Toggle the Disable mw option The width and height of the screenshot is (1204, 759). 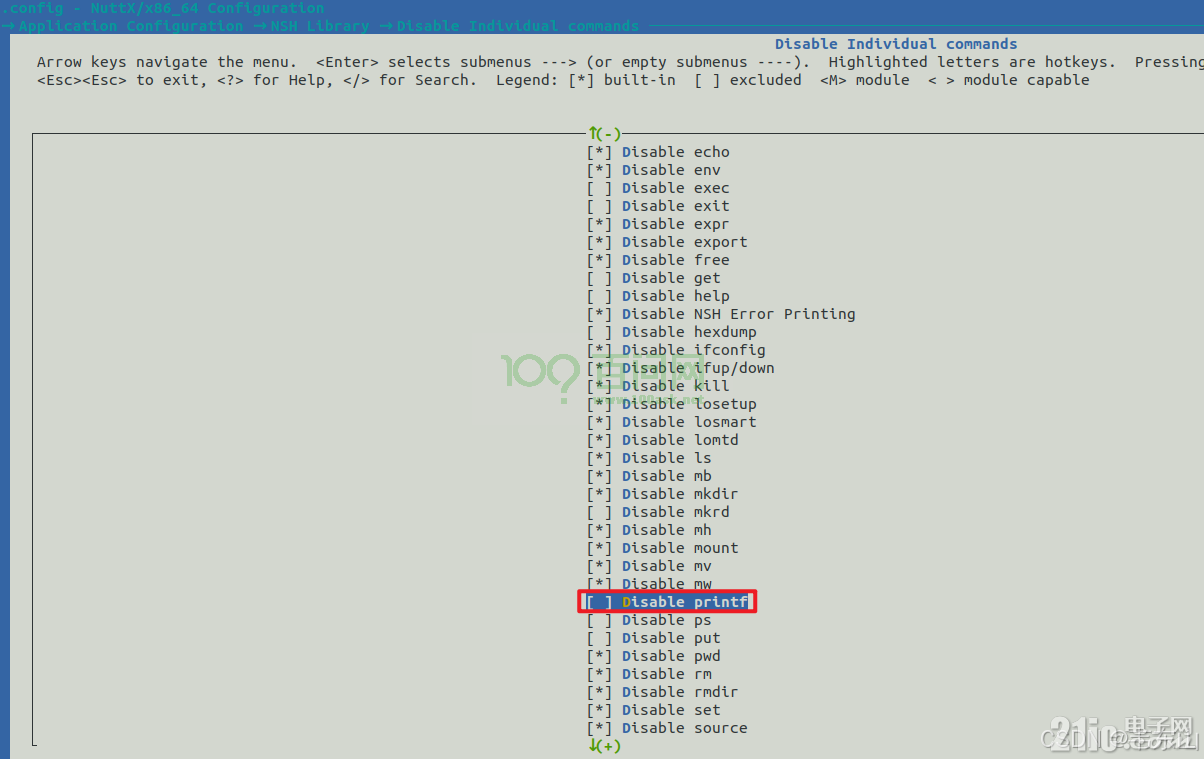(x=649, y=583)
